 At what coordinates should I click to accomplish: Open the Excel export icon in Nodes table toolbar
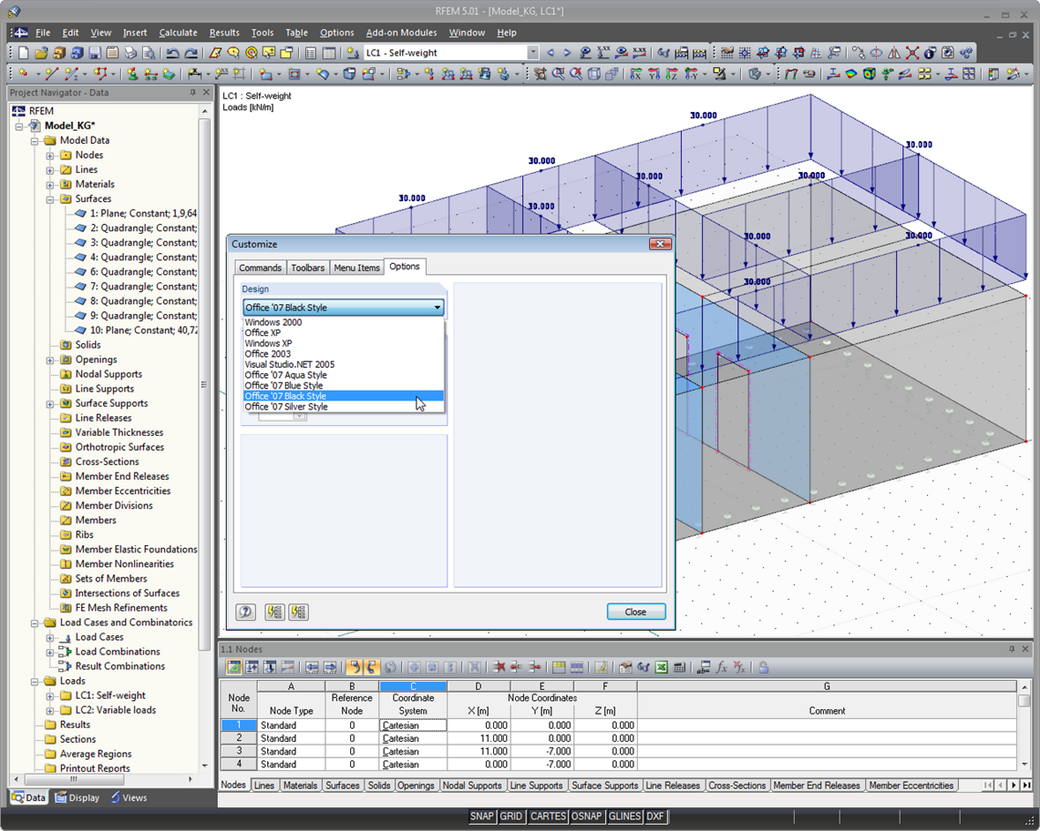pos(659,667)
